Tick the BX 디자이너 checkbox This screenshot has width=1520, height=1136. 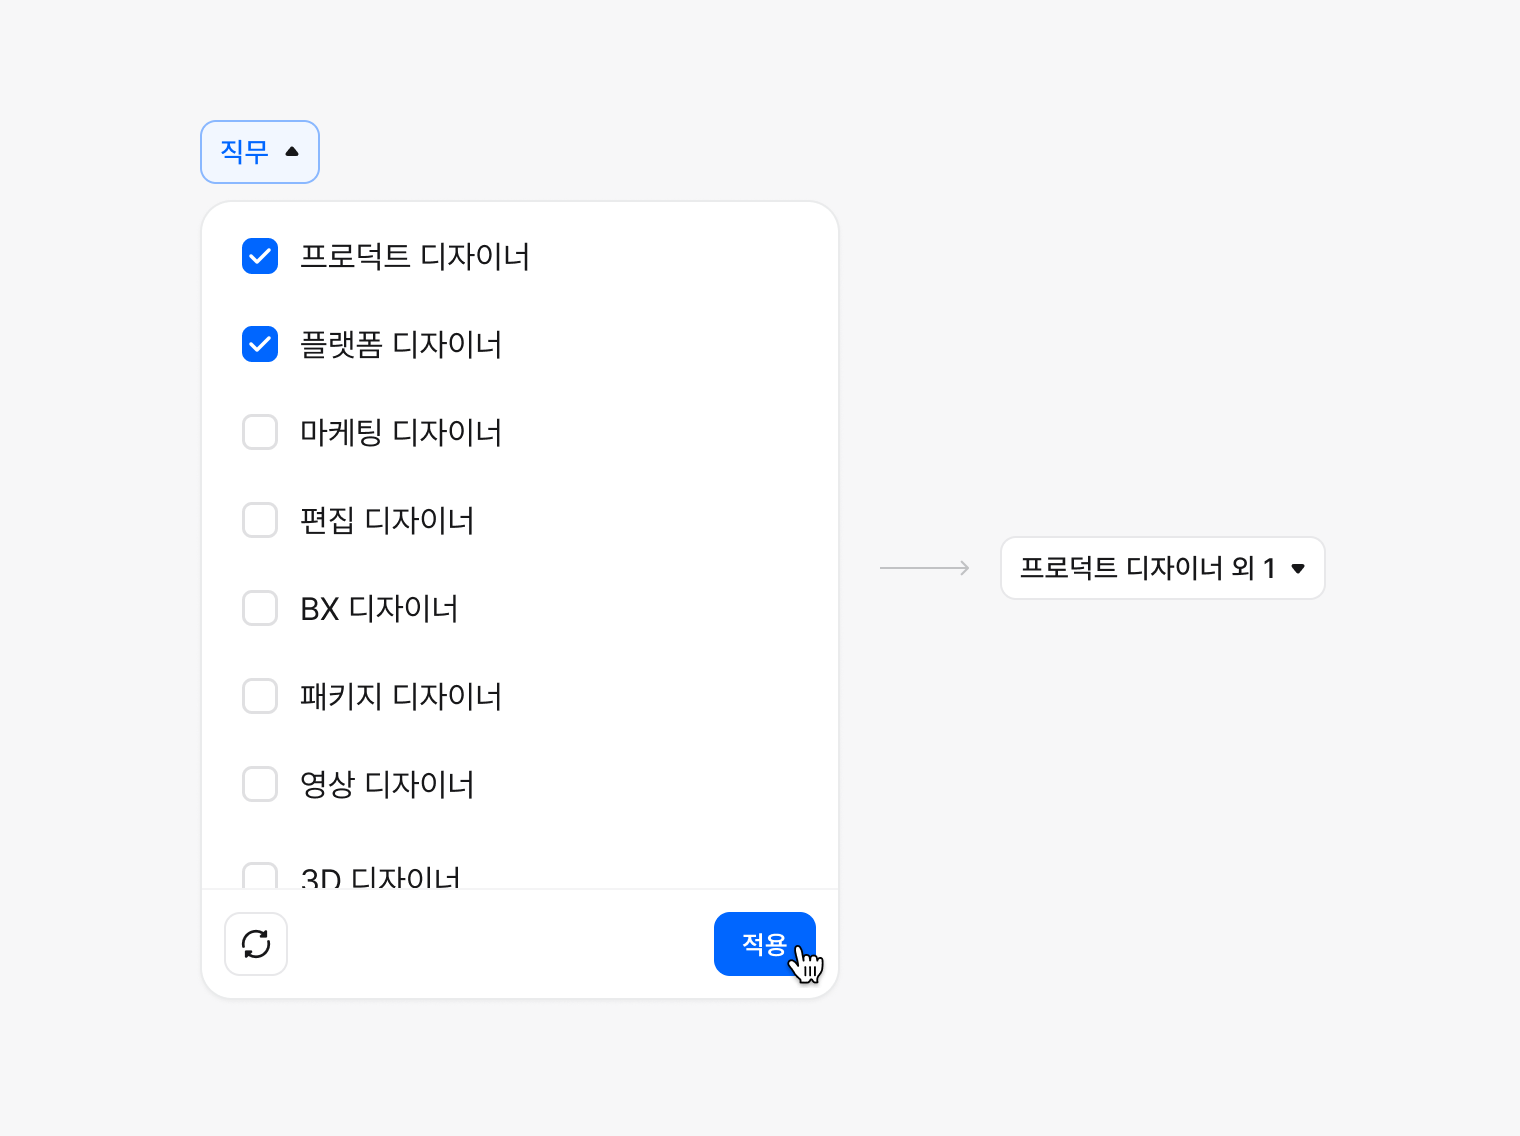click(260, 608)
